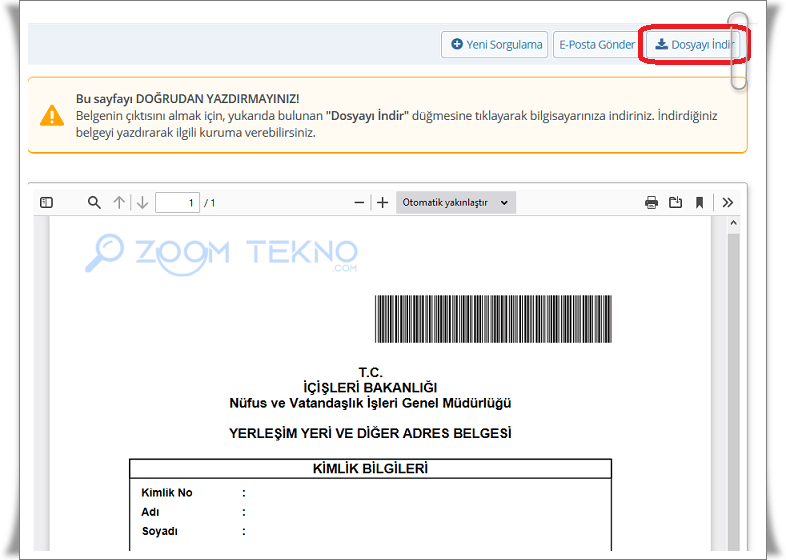Click the 'YERLEŞİM YERİ VE DİĞER ADRES BELGESİ' heading
Viewport: 786px width, 560px height.
pyautogui.click(x=370, y=434)
